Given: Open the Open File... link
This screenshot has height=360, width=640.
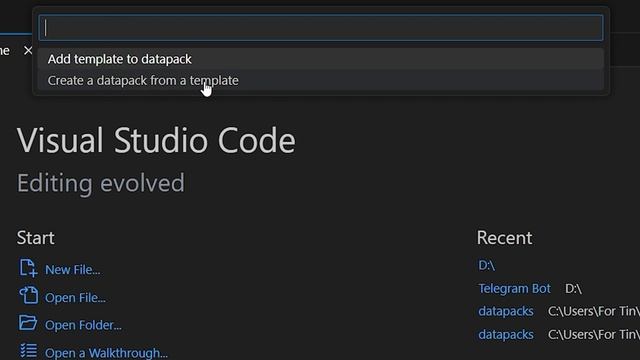Looking at the screenshot, I should [x=76, y=298].
